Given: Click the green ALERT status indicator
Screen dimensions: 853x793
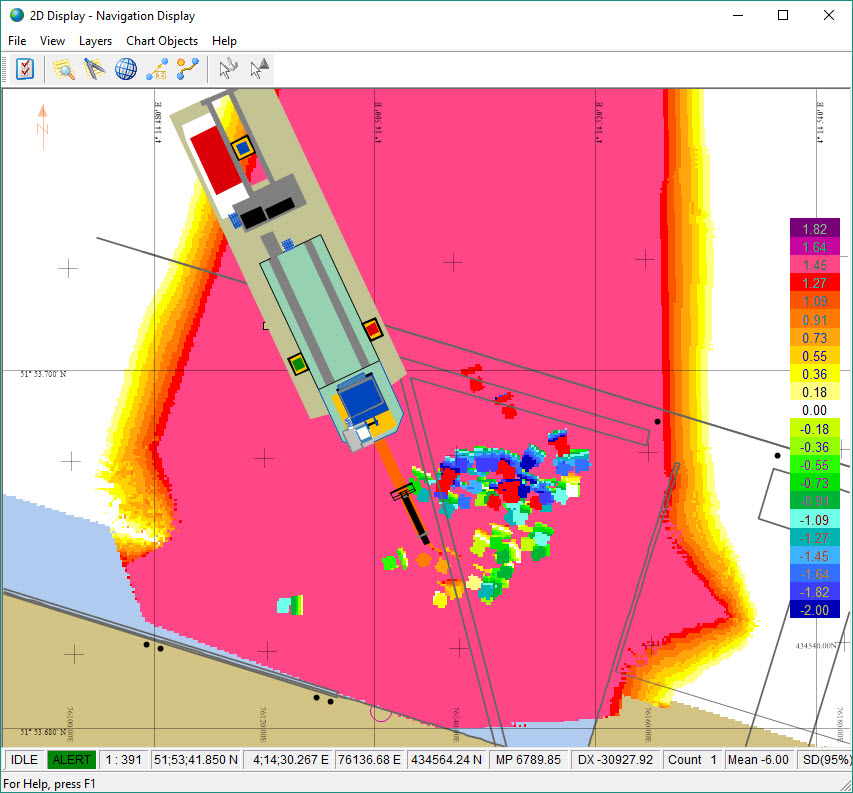Looking at the screenshot, I should click(x=71, y=760).
